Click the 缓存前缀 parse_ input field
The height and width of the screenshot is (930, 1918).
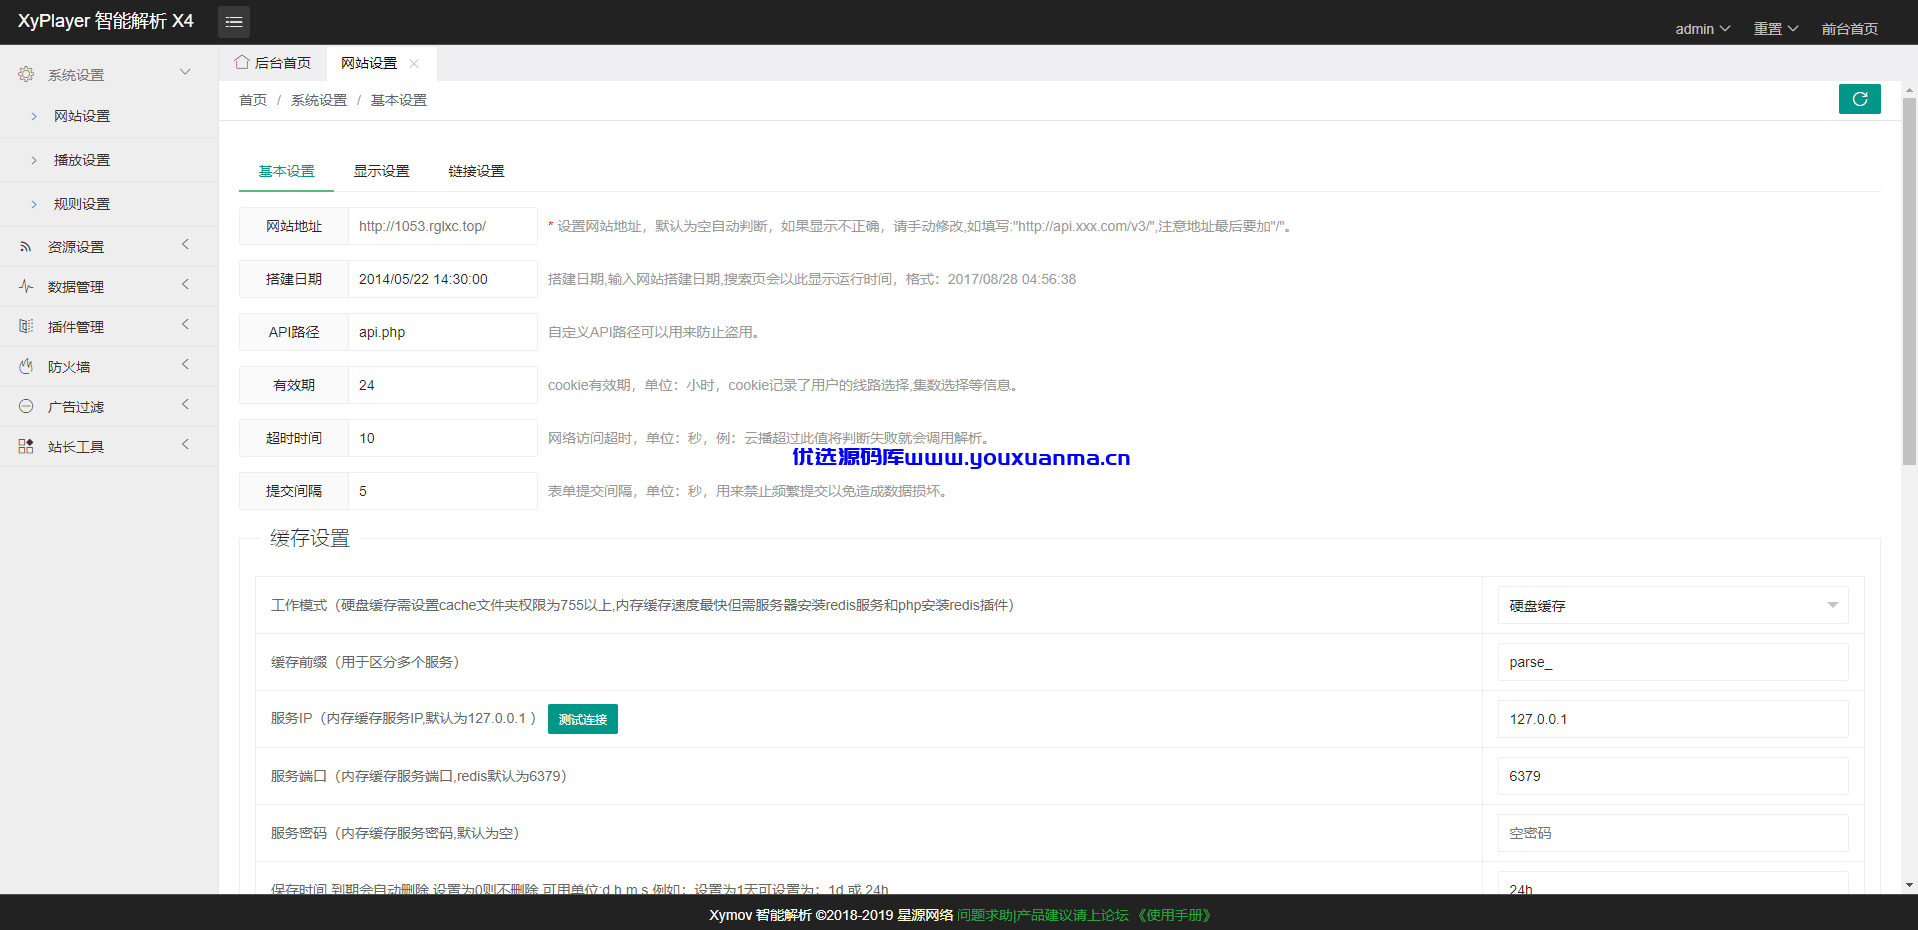pyautogui.click(x=1673, y=662)
